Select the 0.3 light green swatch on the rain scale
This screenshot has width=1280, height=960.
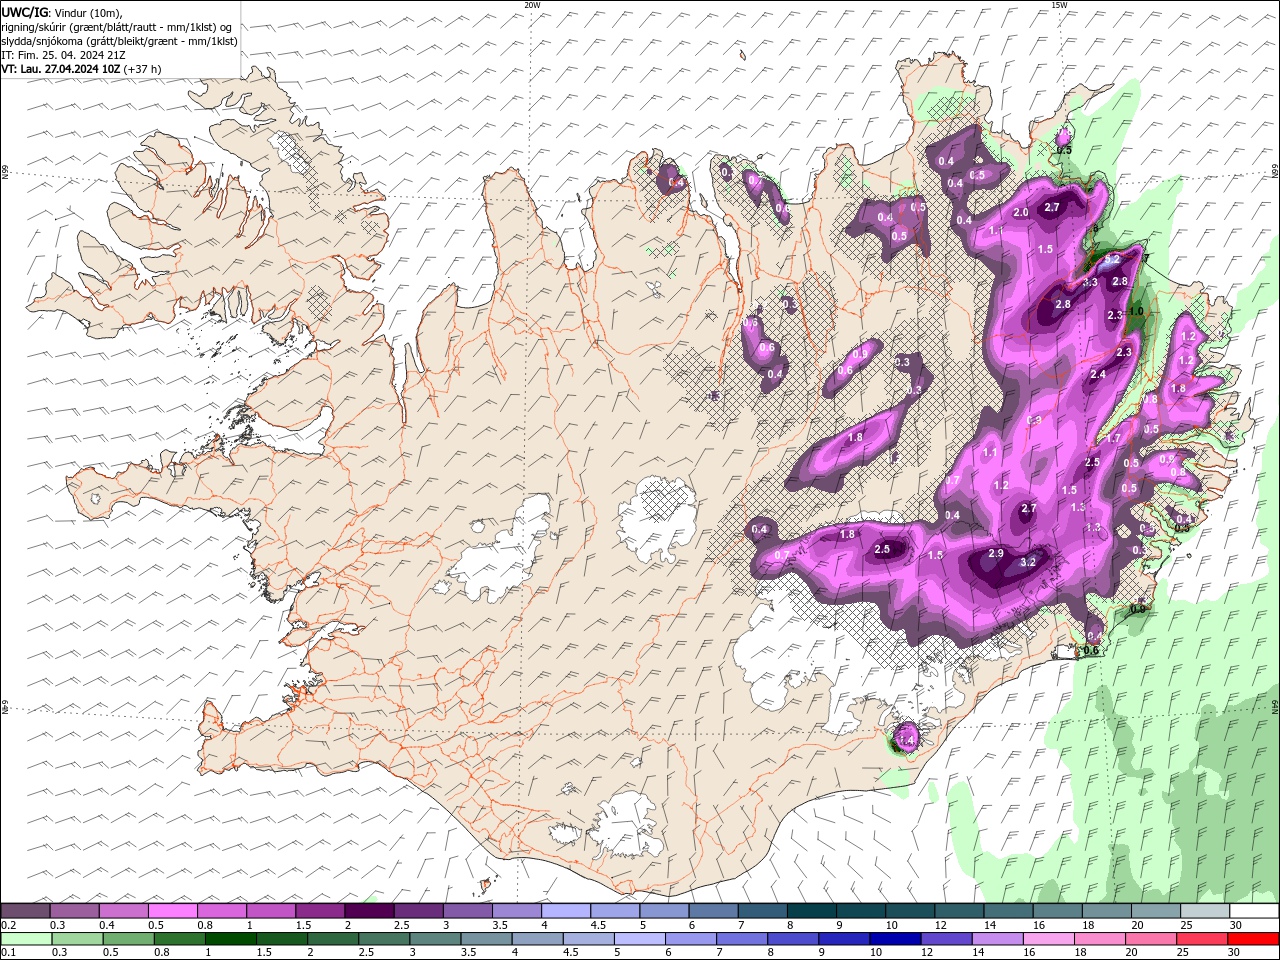tap(77, 939)
